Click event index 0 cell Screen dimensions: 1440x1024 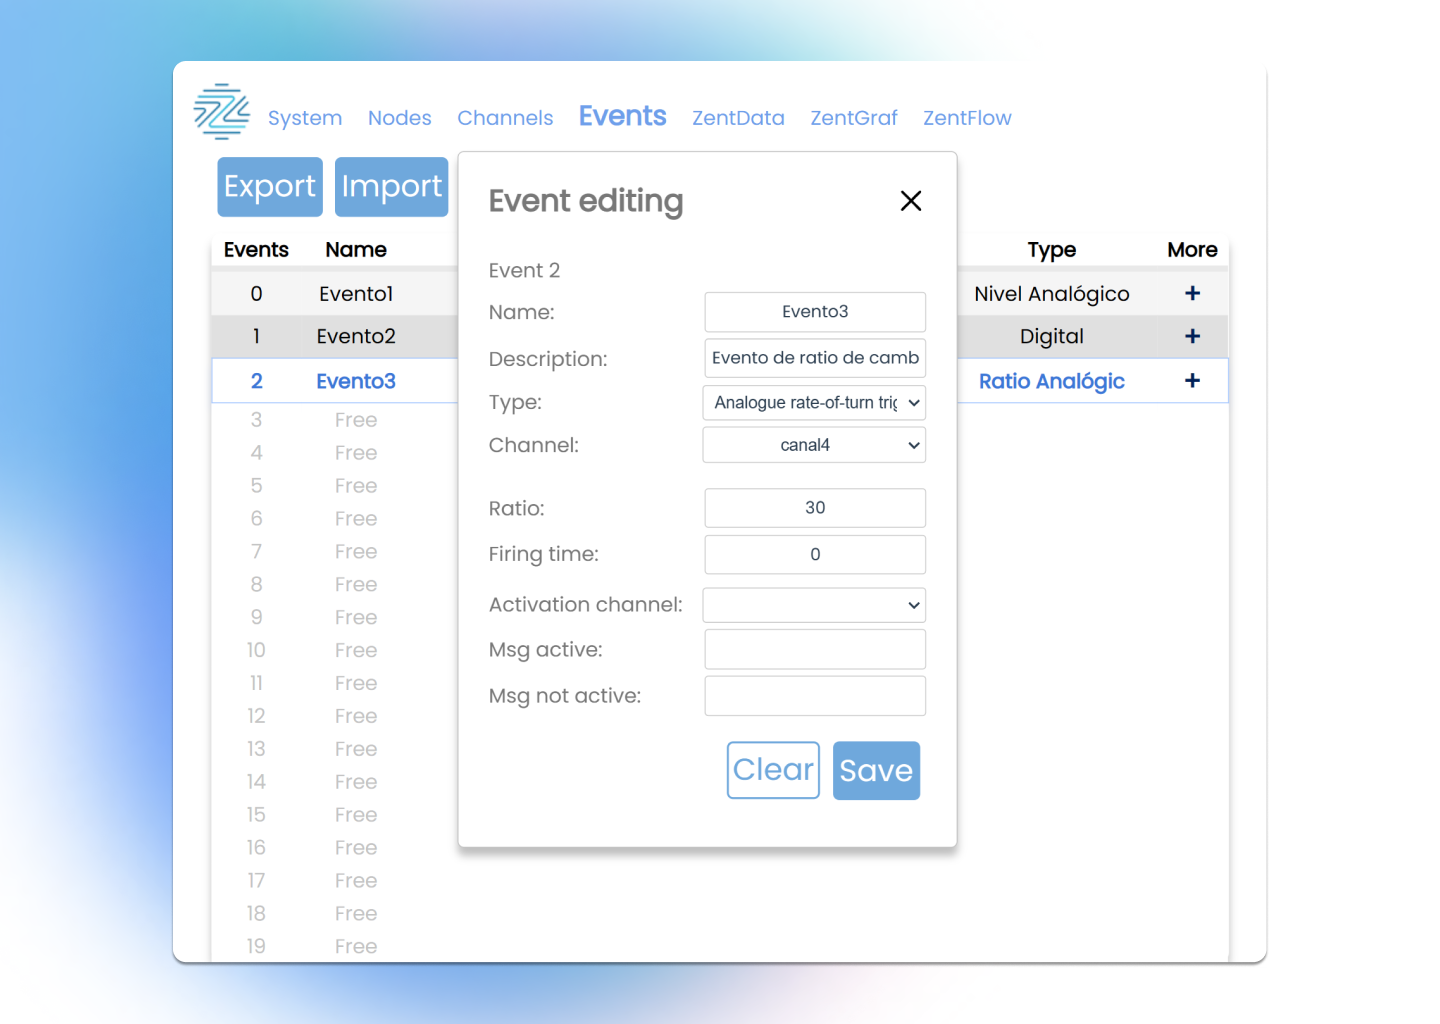(x=256, y=294)
